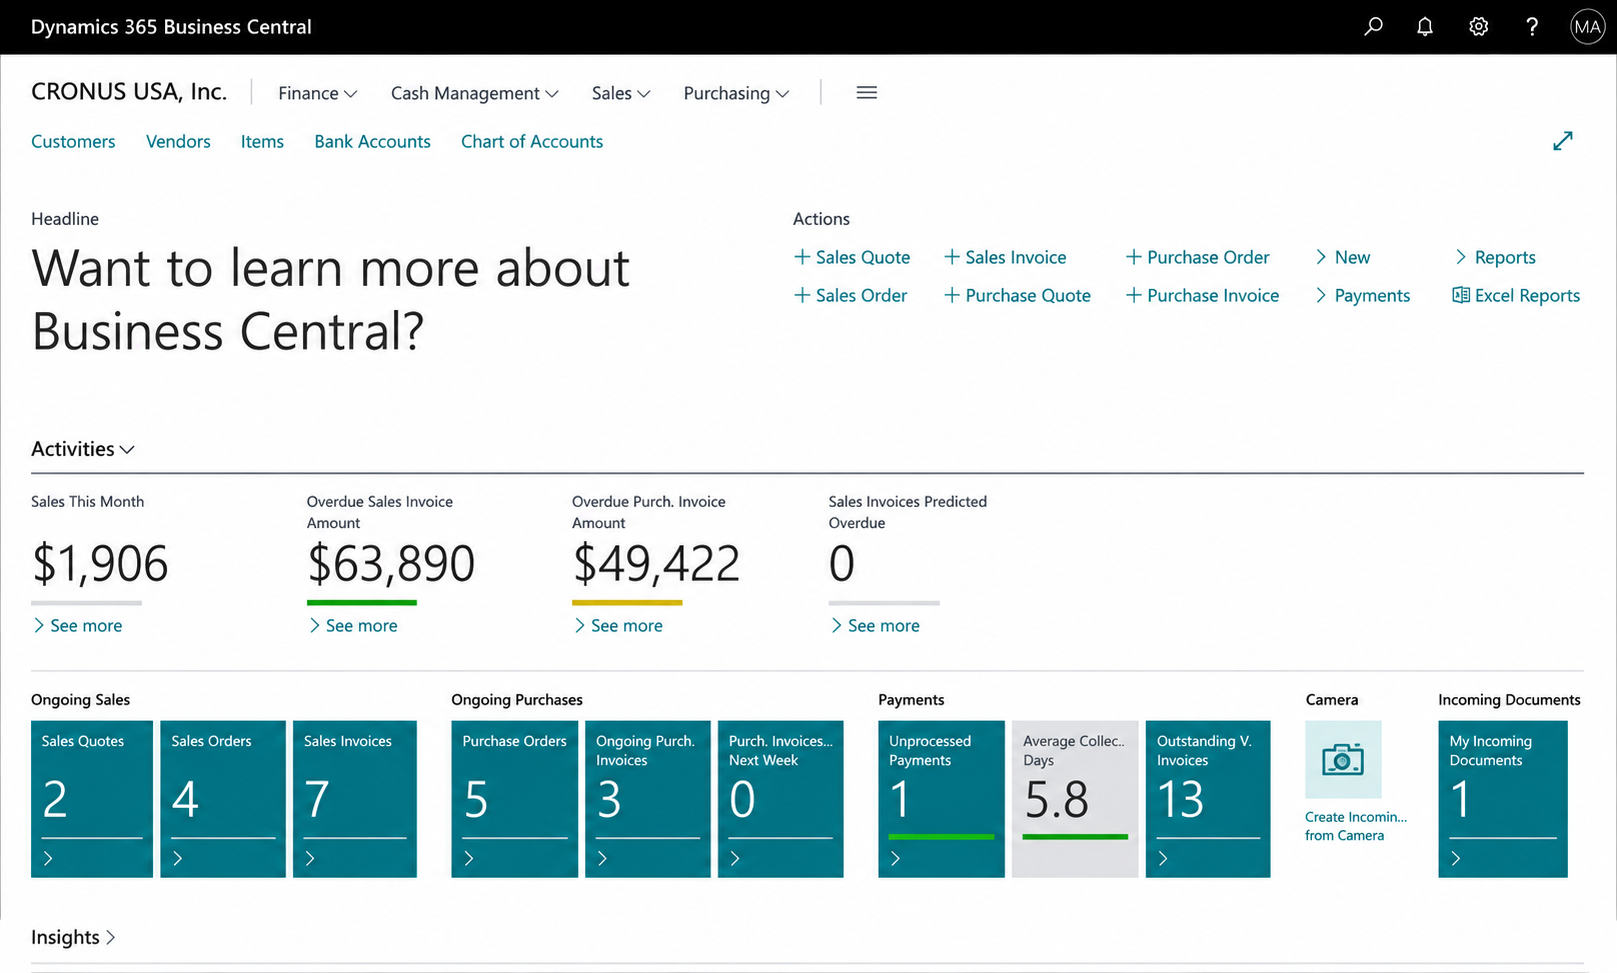Expand the Purchasing menu
Screen dimensions: 1617x973
[737, 93]
